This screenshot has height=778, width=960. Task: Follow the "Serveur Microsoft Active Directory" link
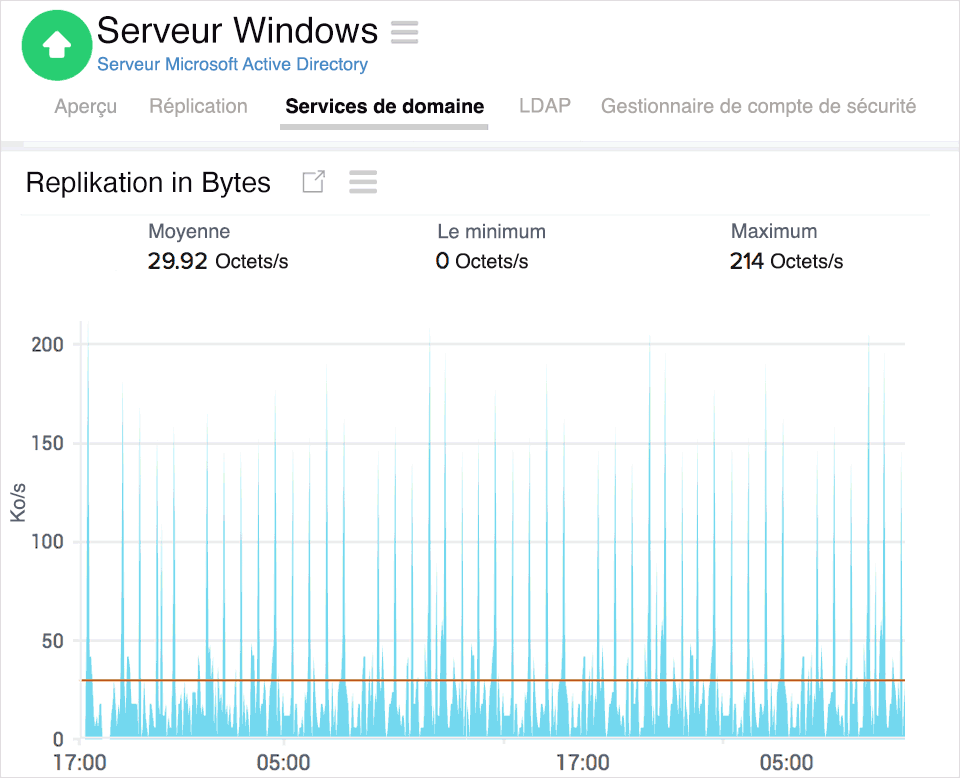click(232, 64)
